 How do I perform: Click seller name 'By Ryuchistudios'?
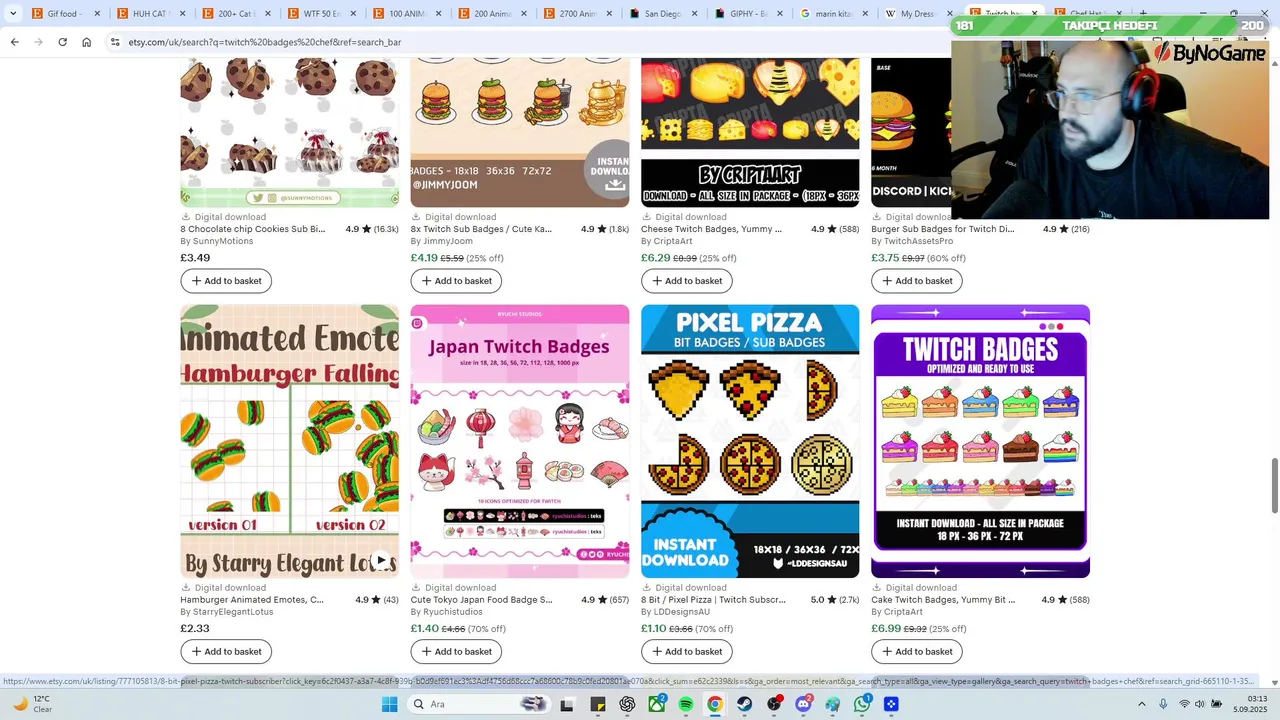pyautogui.click(x=447, y=612)
